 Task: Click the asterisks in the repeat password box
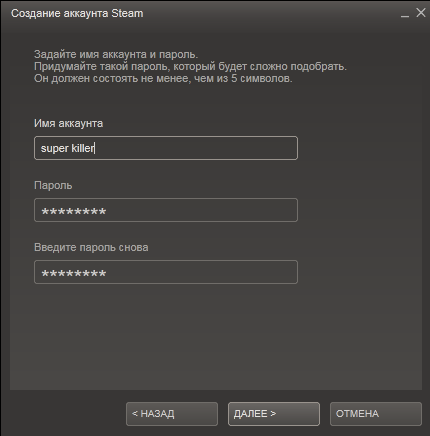point(74,274)
